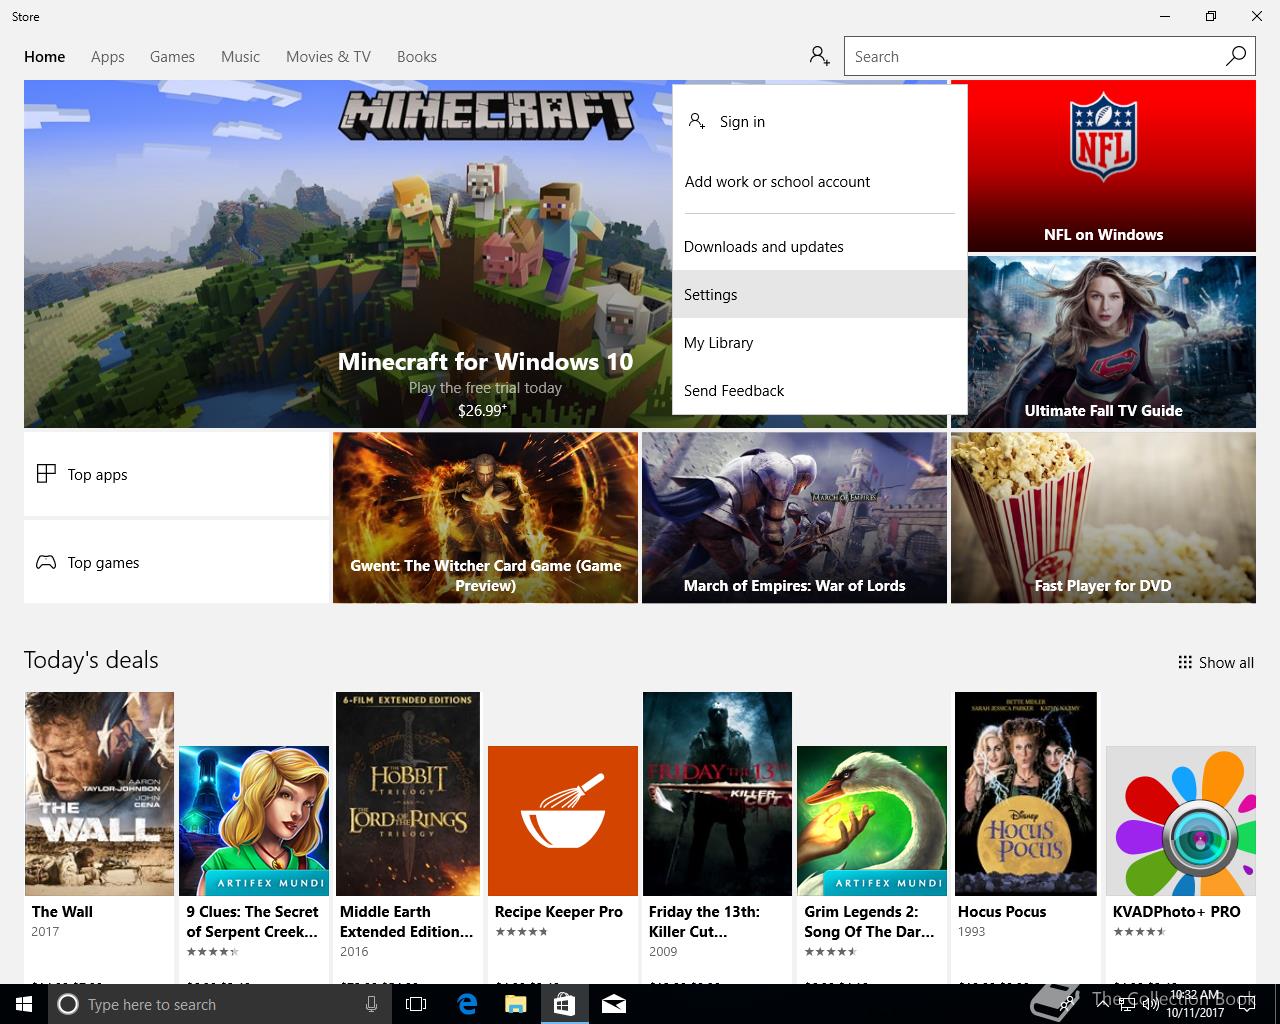
Task: Click the Show all link
Action: pos(1216,662)
